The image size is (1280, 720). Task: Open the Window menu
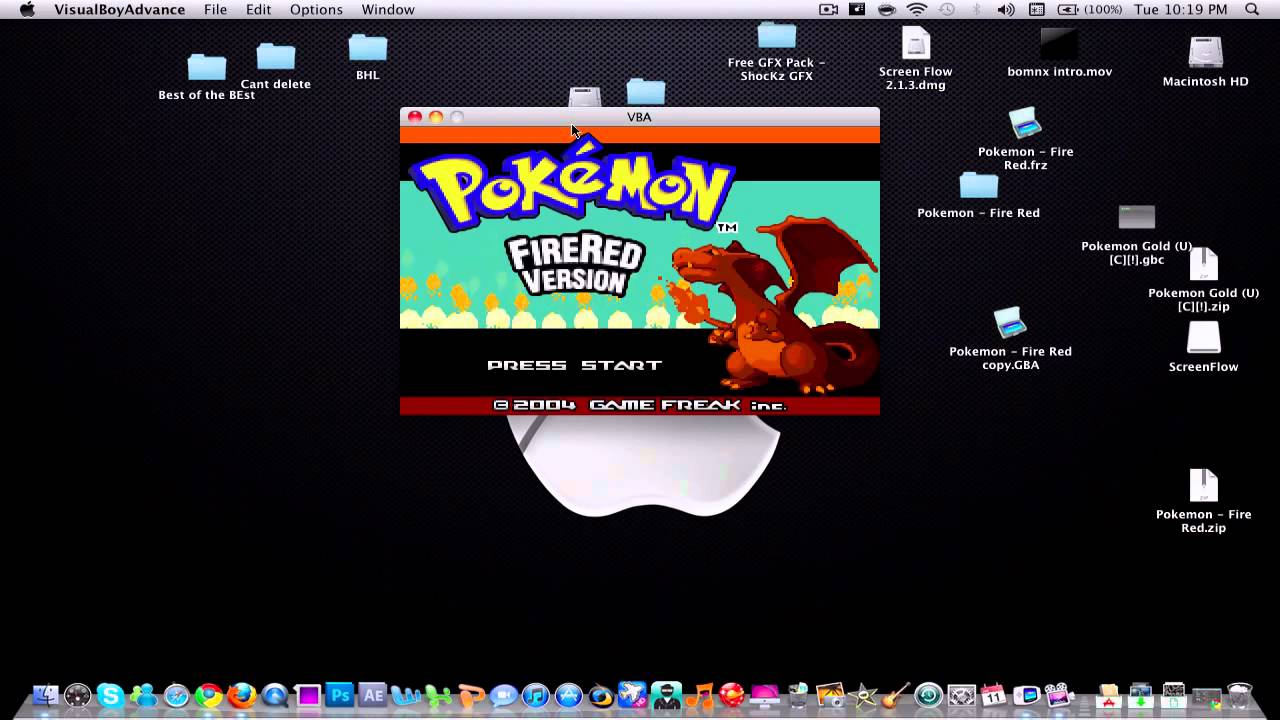(388, 9)
